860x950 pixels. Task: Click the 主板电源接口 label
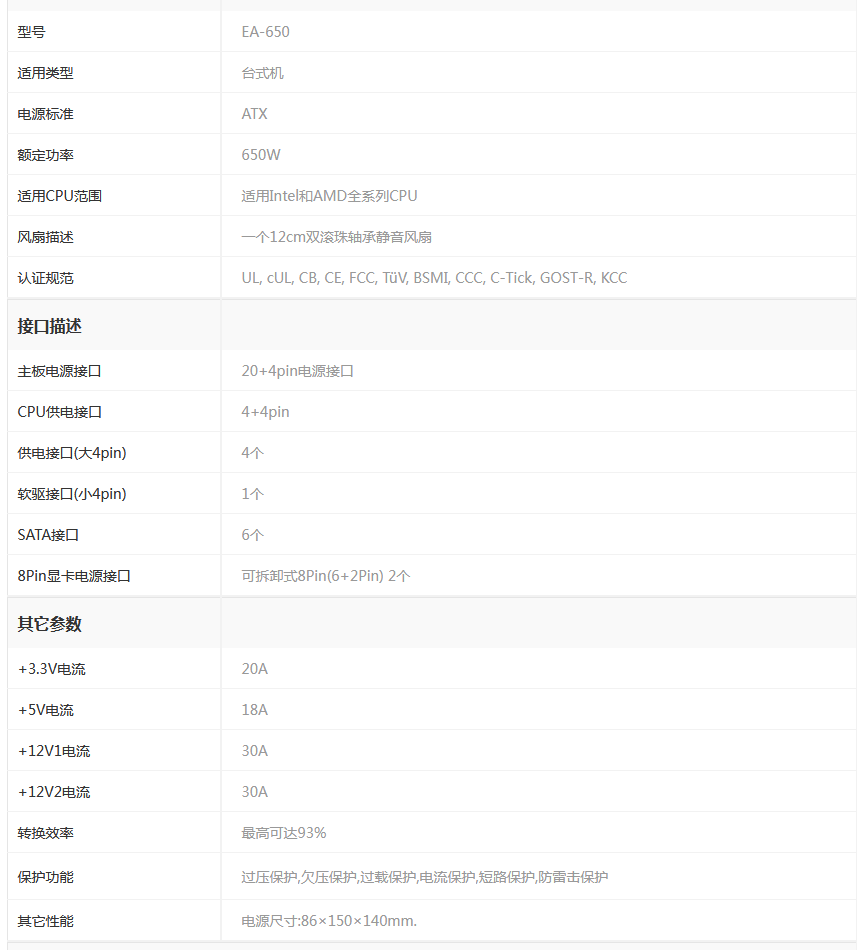(x=59, y=371)
